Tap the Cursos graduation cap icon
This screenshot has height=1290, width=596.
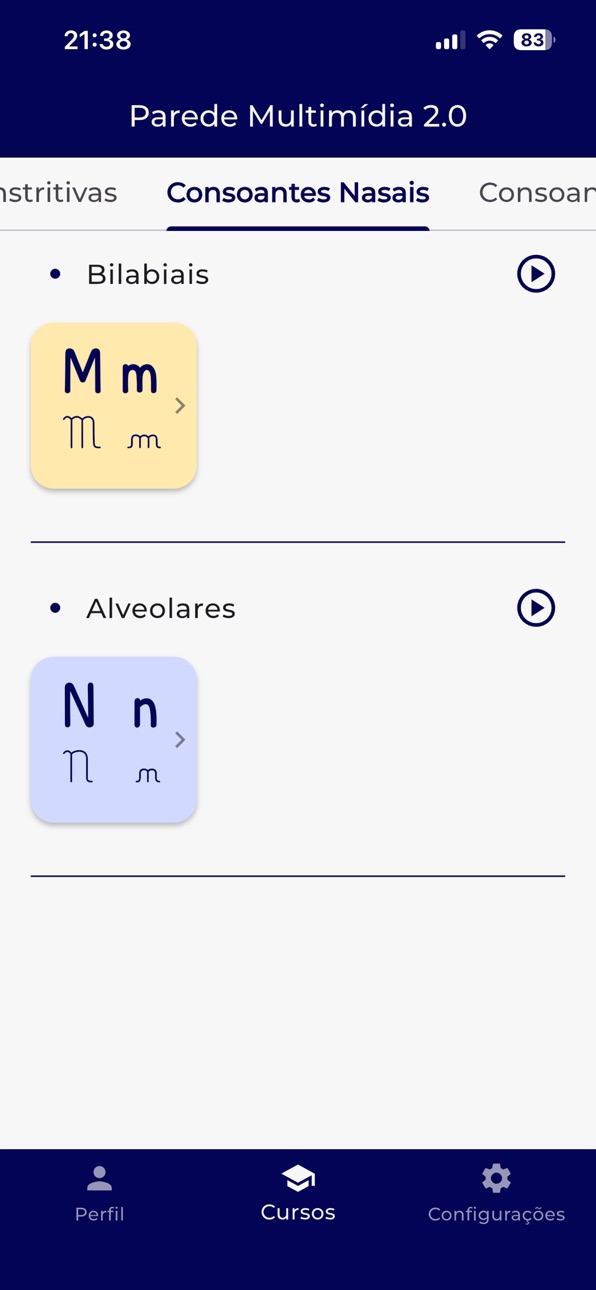(298, 1178)
